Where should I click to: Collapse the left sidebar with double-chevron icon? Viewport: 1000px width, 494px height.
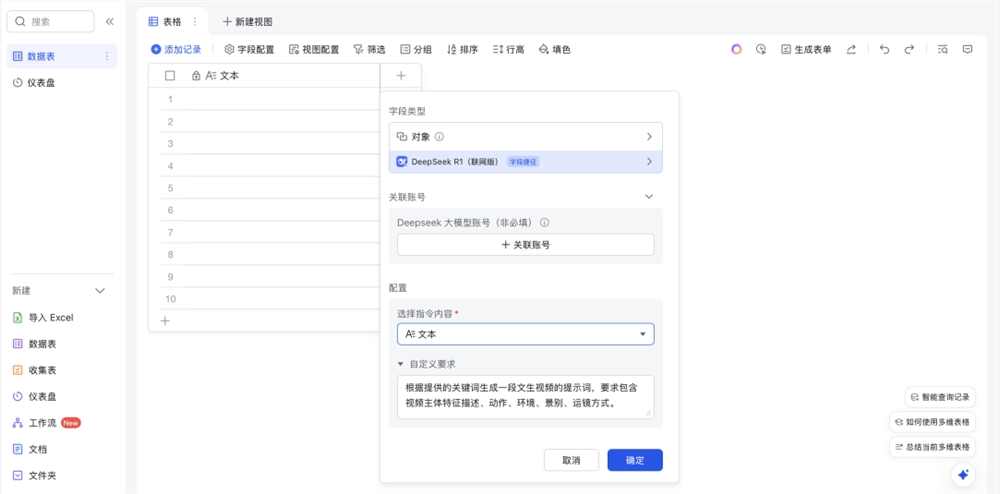(x=109, y=21)
